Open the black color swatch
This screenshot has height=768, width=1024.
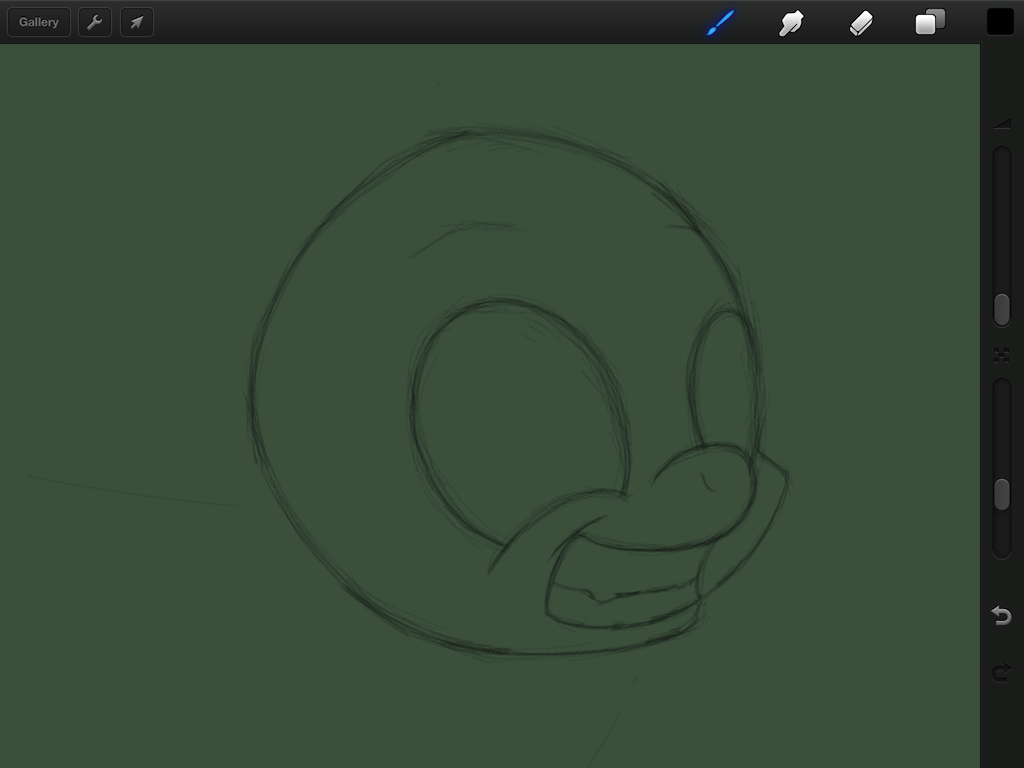coord(1000,22)
